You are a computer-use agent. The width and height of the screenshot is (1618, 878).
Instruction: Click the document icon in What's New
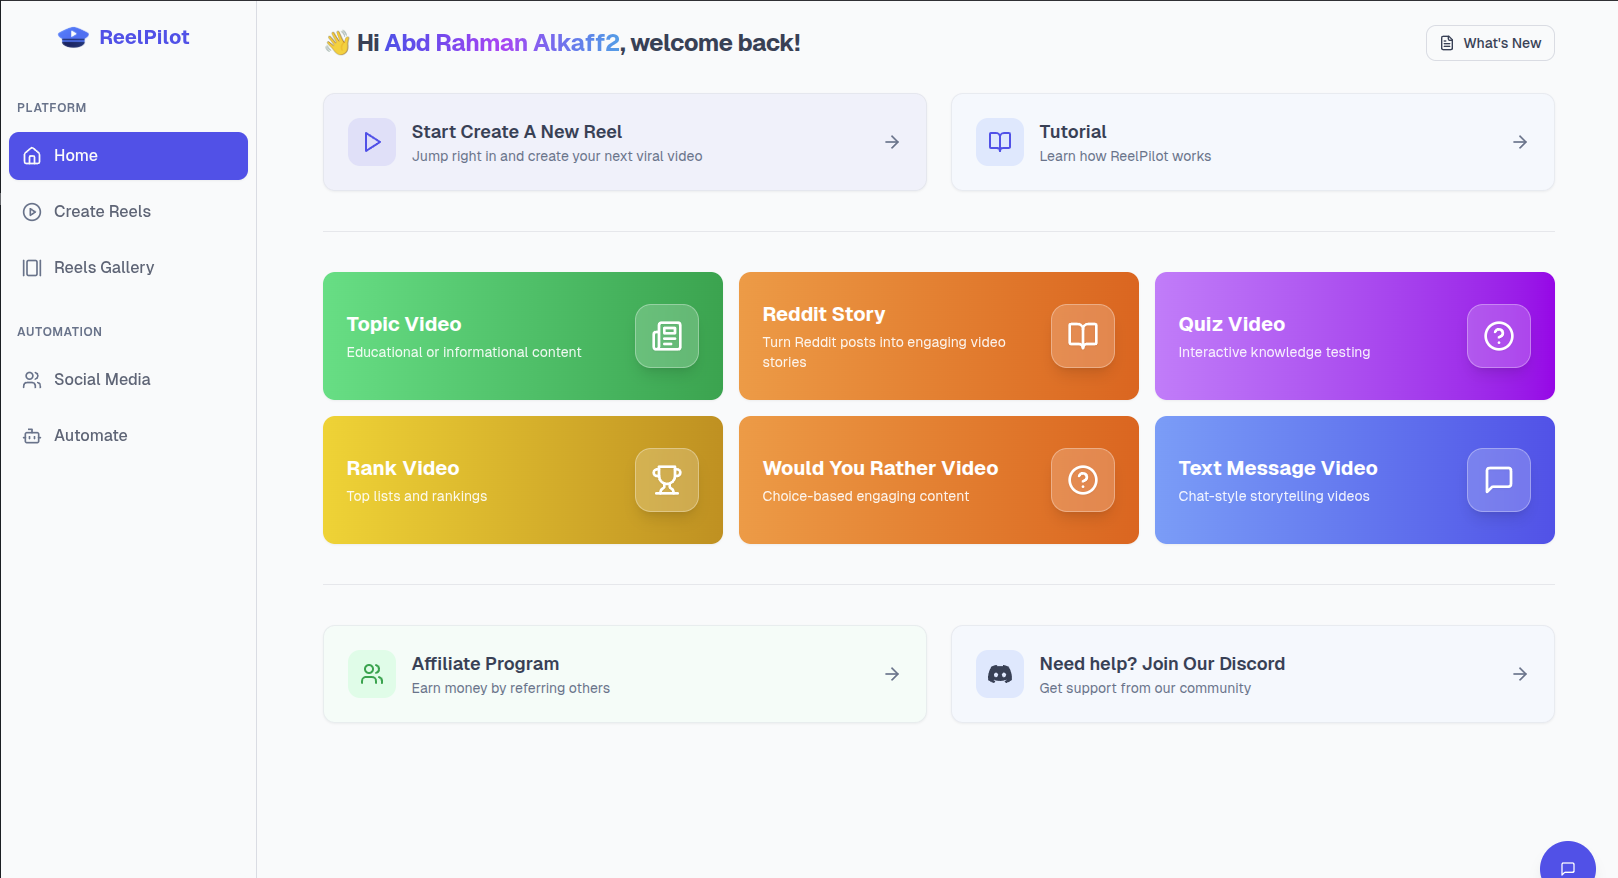coord(1447,43)
